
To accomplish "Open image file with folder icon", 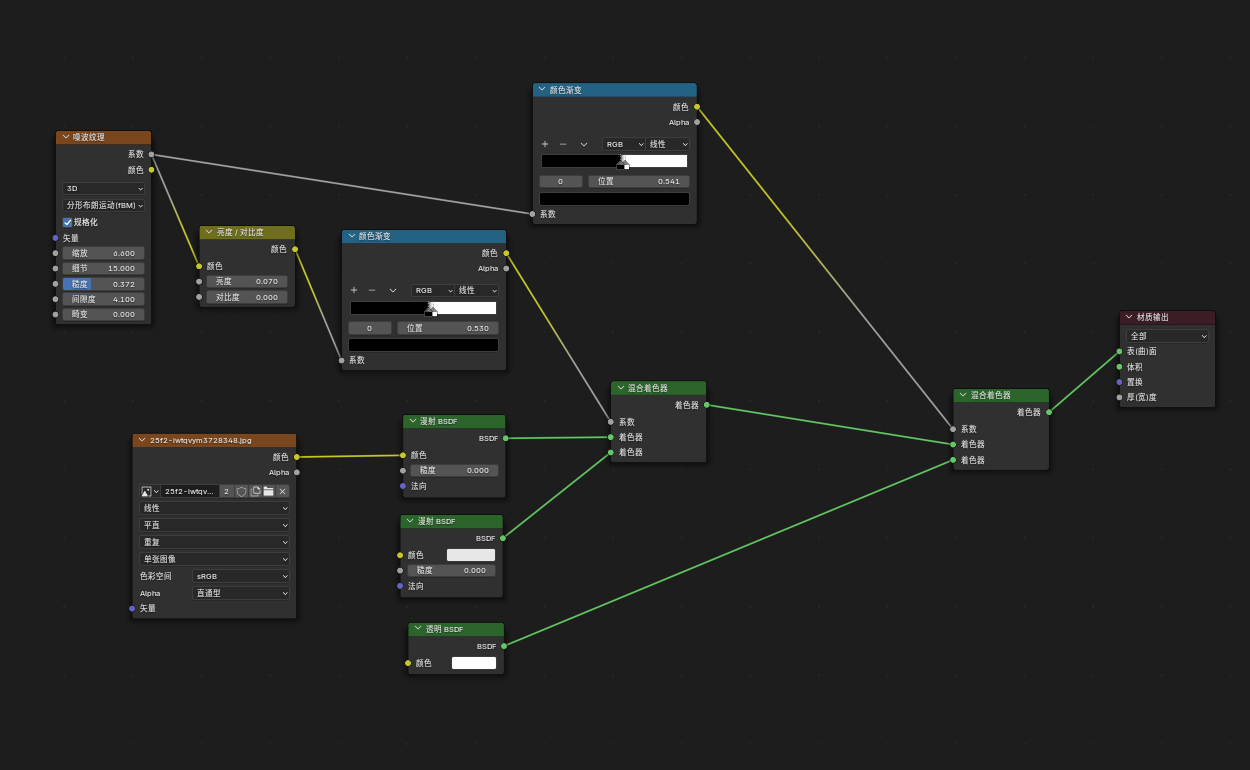I will tap(268, 491).
